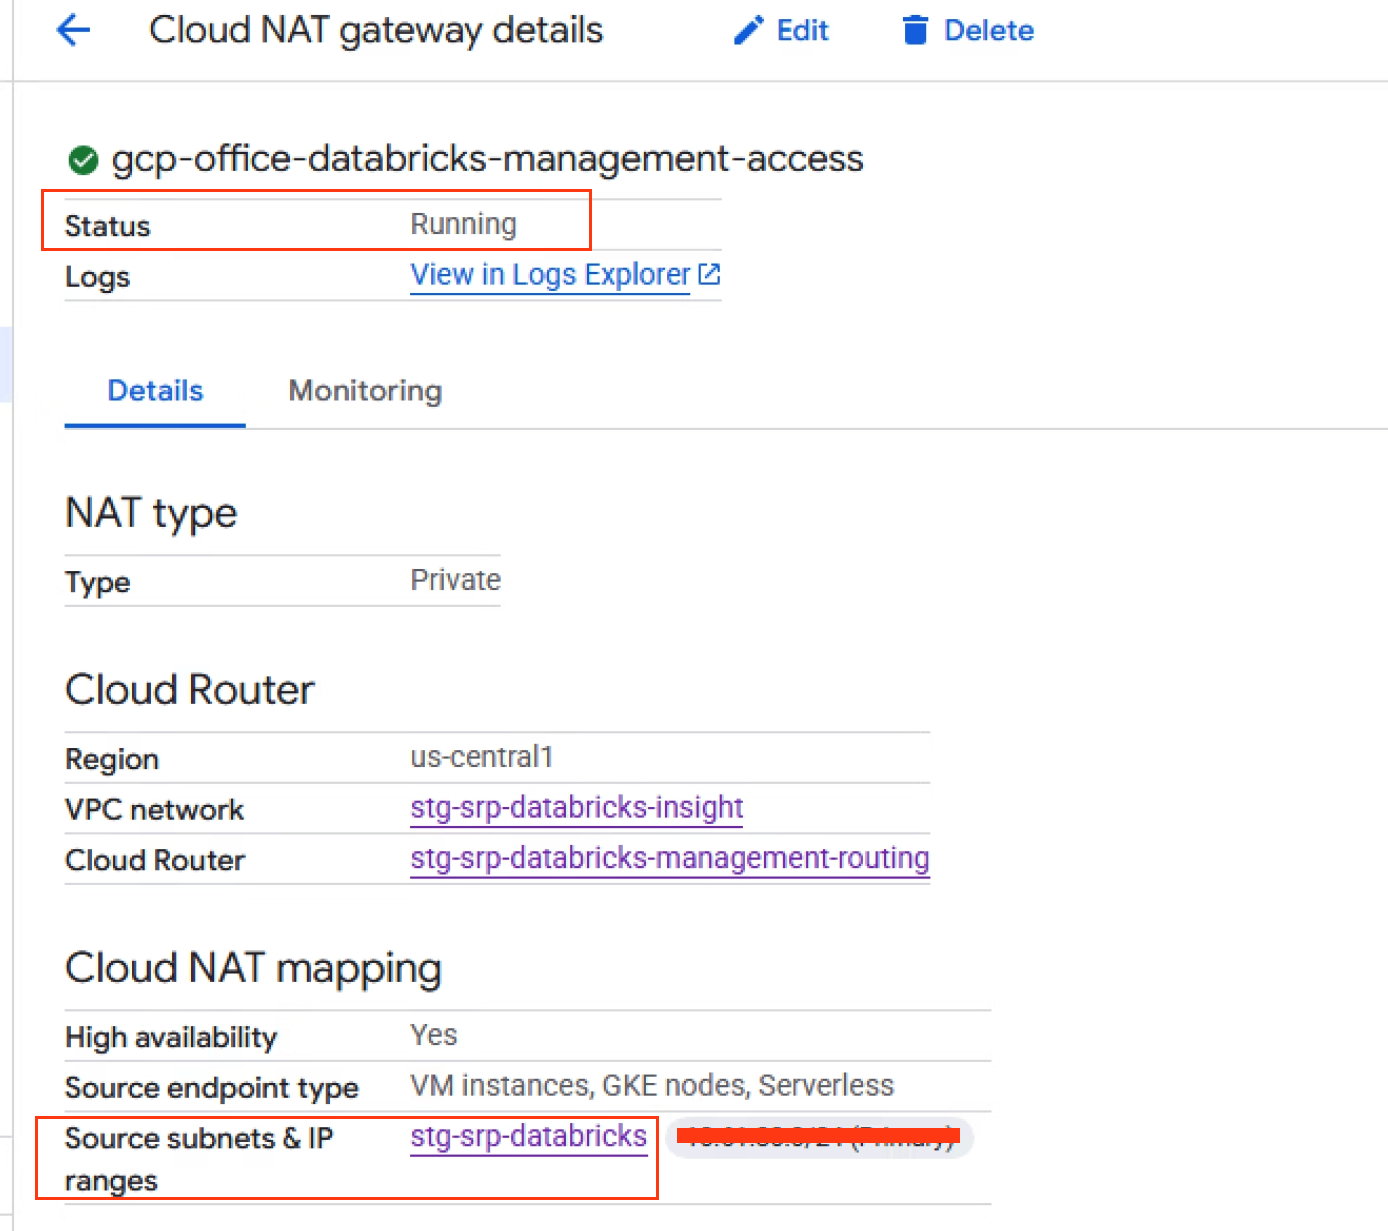Screen dimensions: 1388x1231
Task: Select the Private NAT type value
Action: [x=455, y=580]
